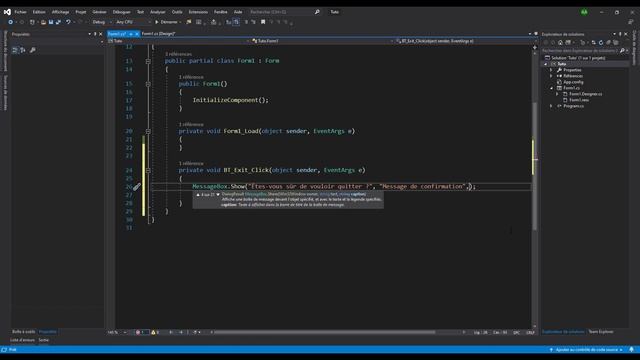640x360 pixels.
Task: Select Form1.Designer.cs in Solution Explorer
Action: 585,94
